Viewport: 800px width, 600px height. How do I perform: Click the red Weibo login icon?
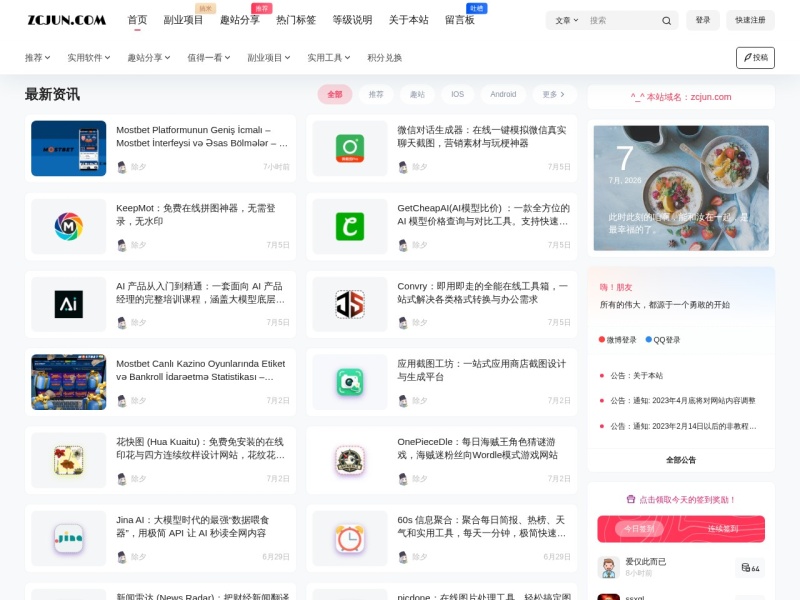pos(602,339)
